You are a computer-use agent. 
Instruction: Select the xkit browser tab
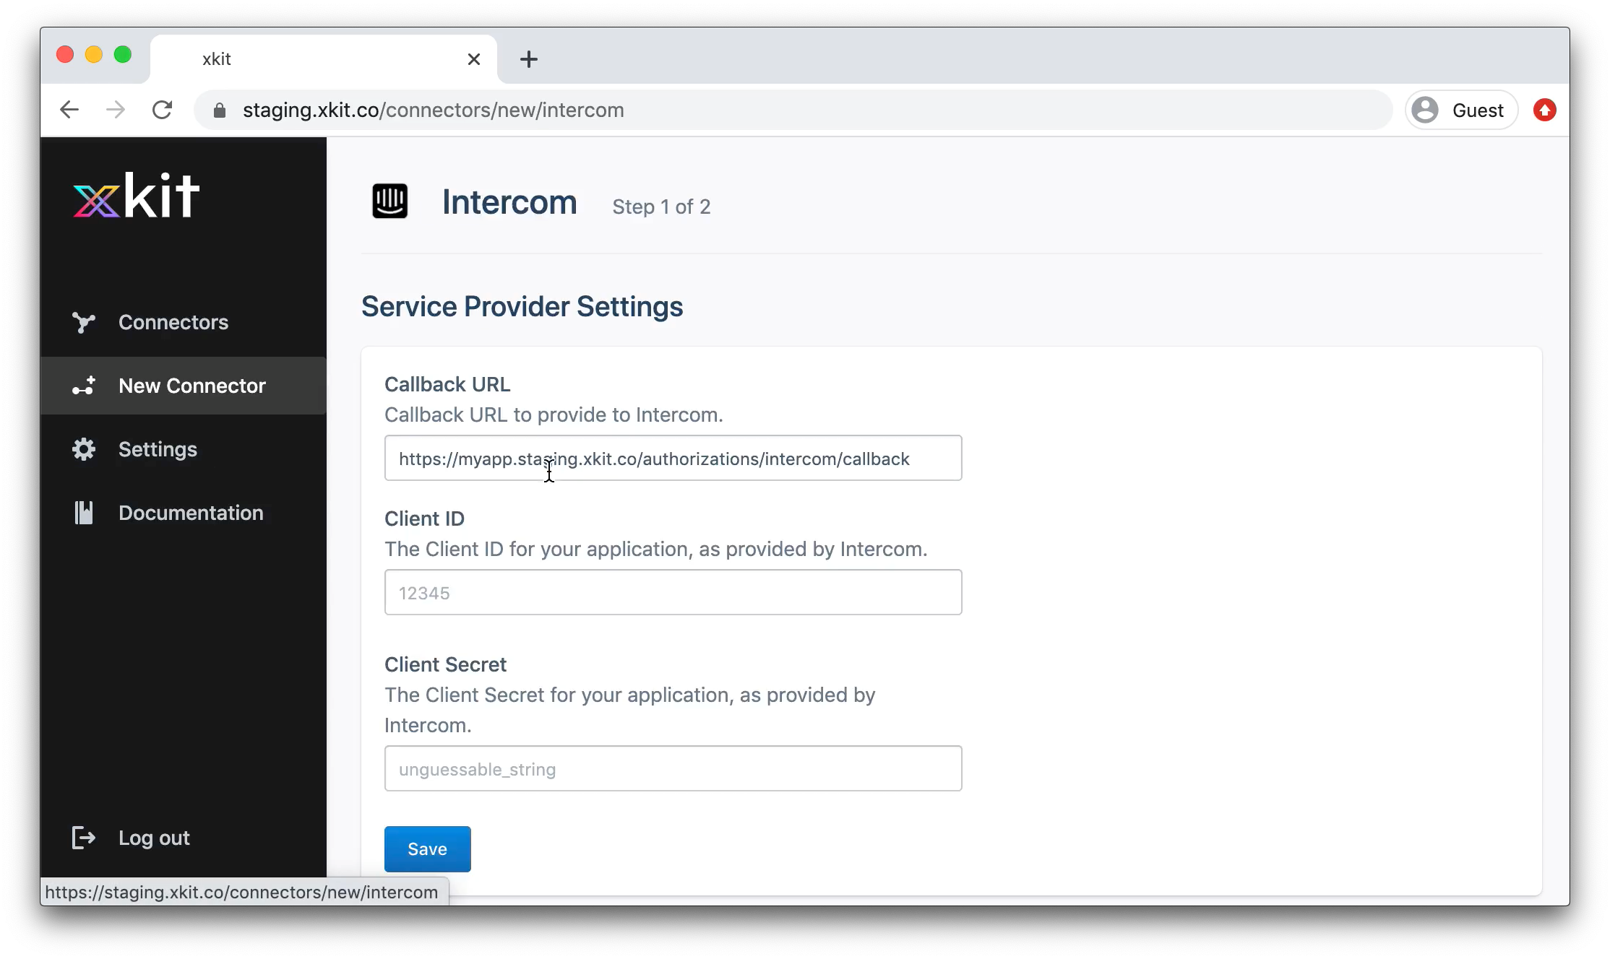[x=324, y=59]
